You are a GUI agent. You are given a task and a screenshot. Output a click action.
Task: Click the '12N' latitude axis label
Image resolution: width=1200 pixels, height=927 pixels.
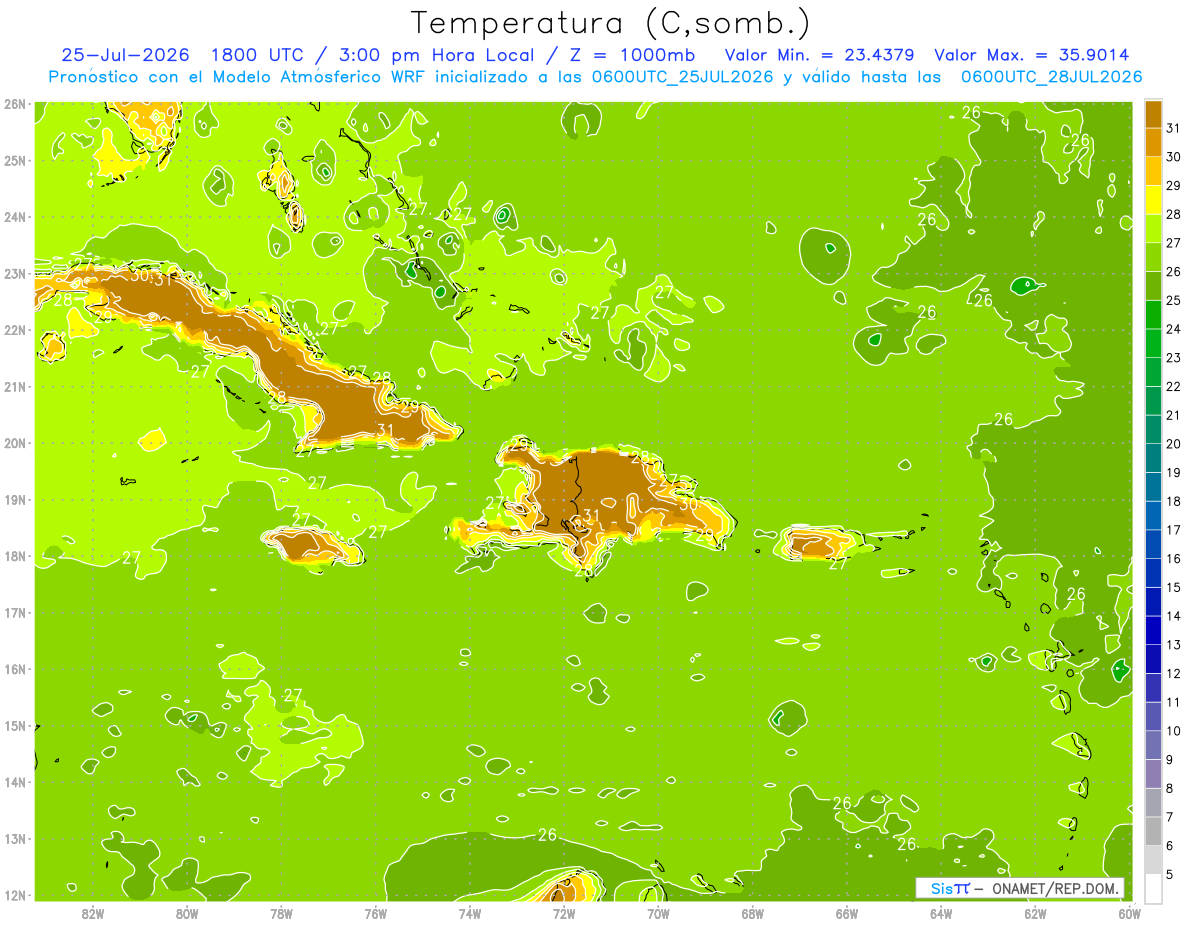click(x=14, y=895)
